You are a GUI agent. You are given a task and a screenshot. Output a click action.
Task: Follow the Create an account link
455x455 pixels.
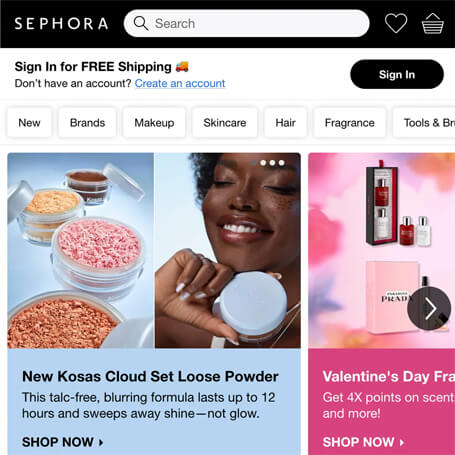coord(180,83)
